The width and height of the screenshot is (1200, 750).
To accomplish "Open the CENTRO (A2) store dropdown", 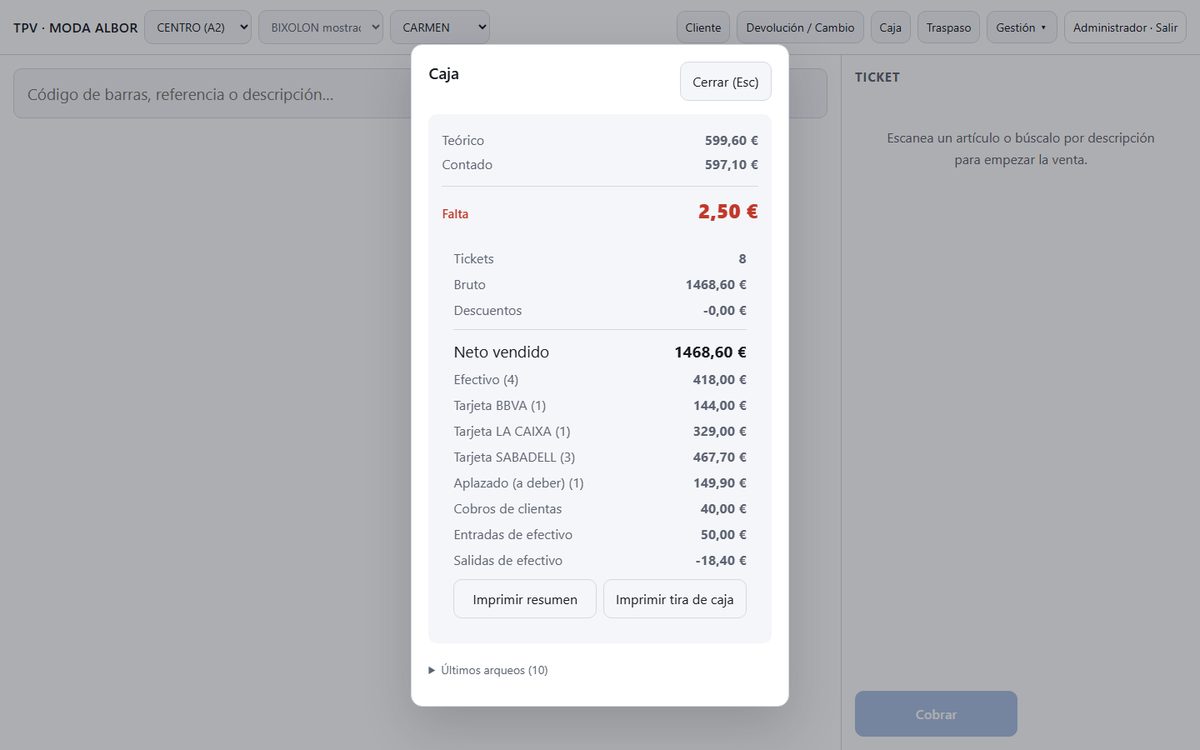I will coord(197,27).
